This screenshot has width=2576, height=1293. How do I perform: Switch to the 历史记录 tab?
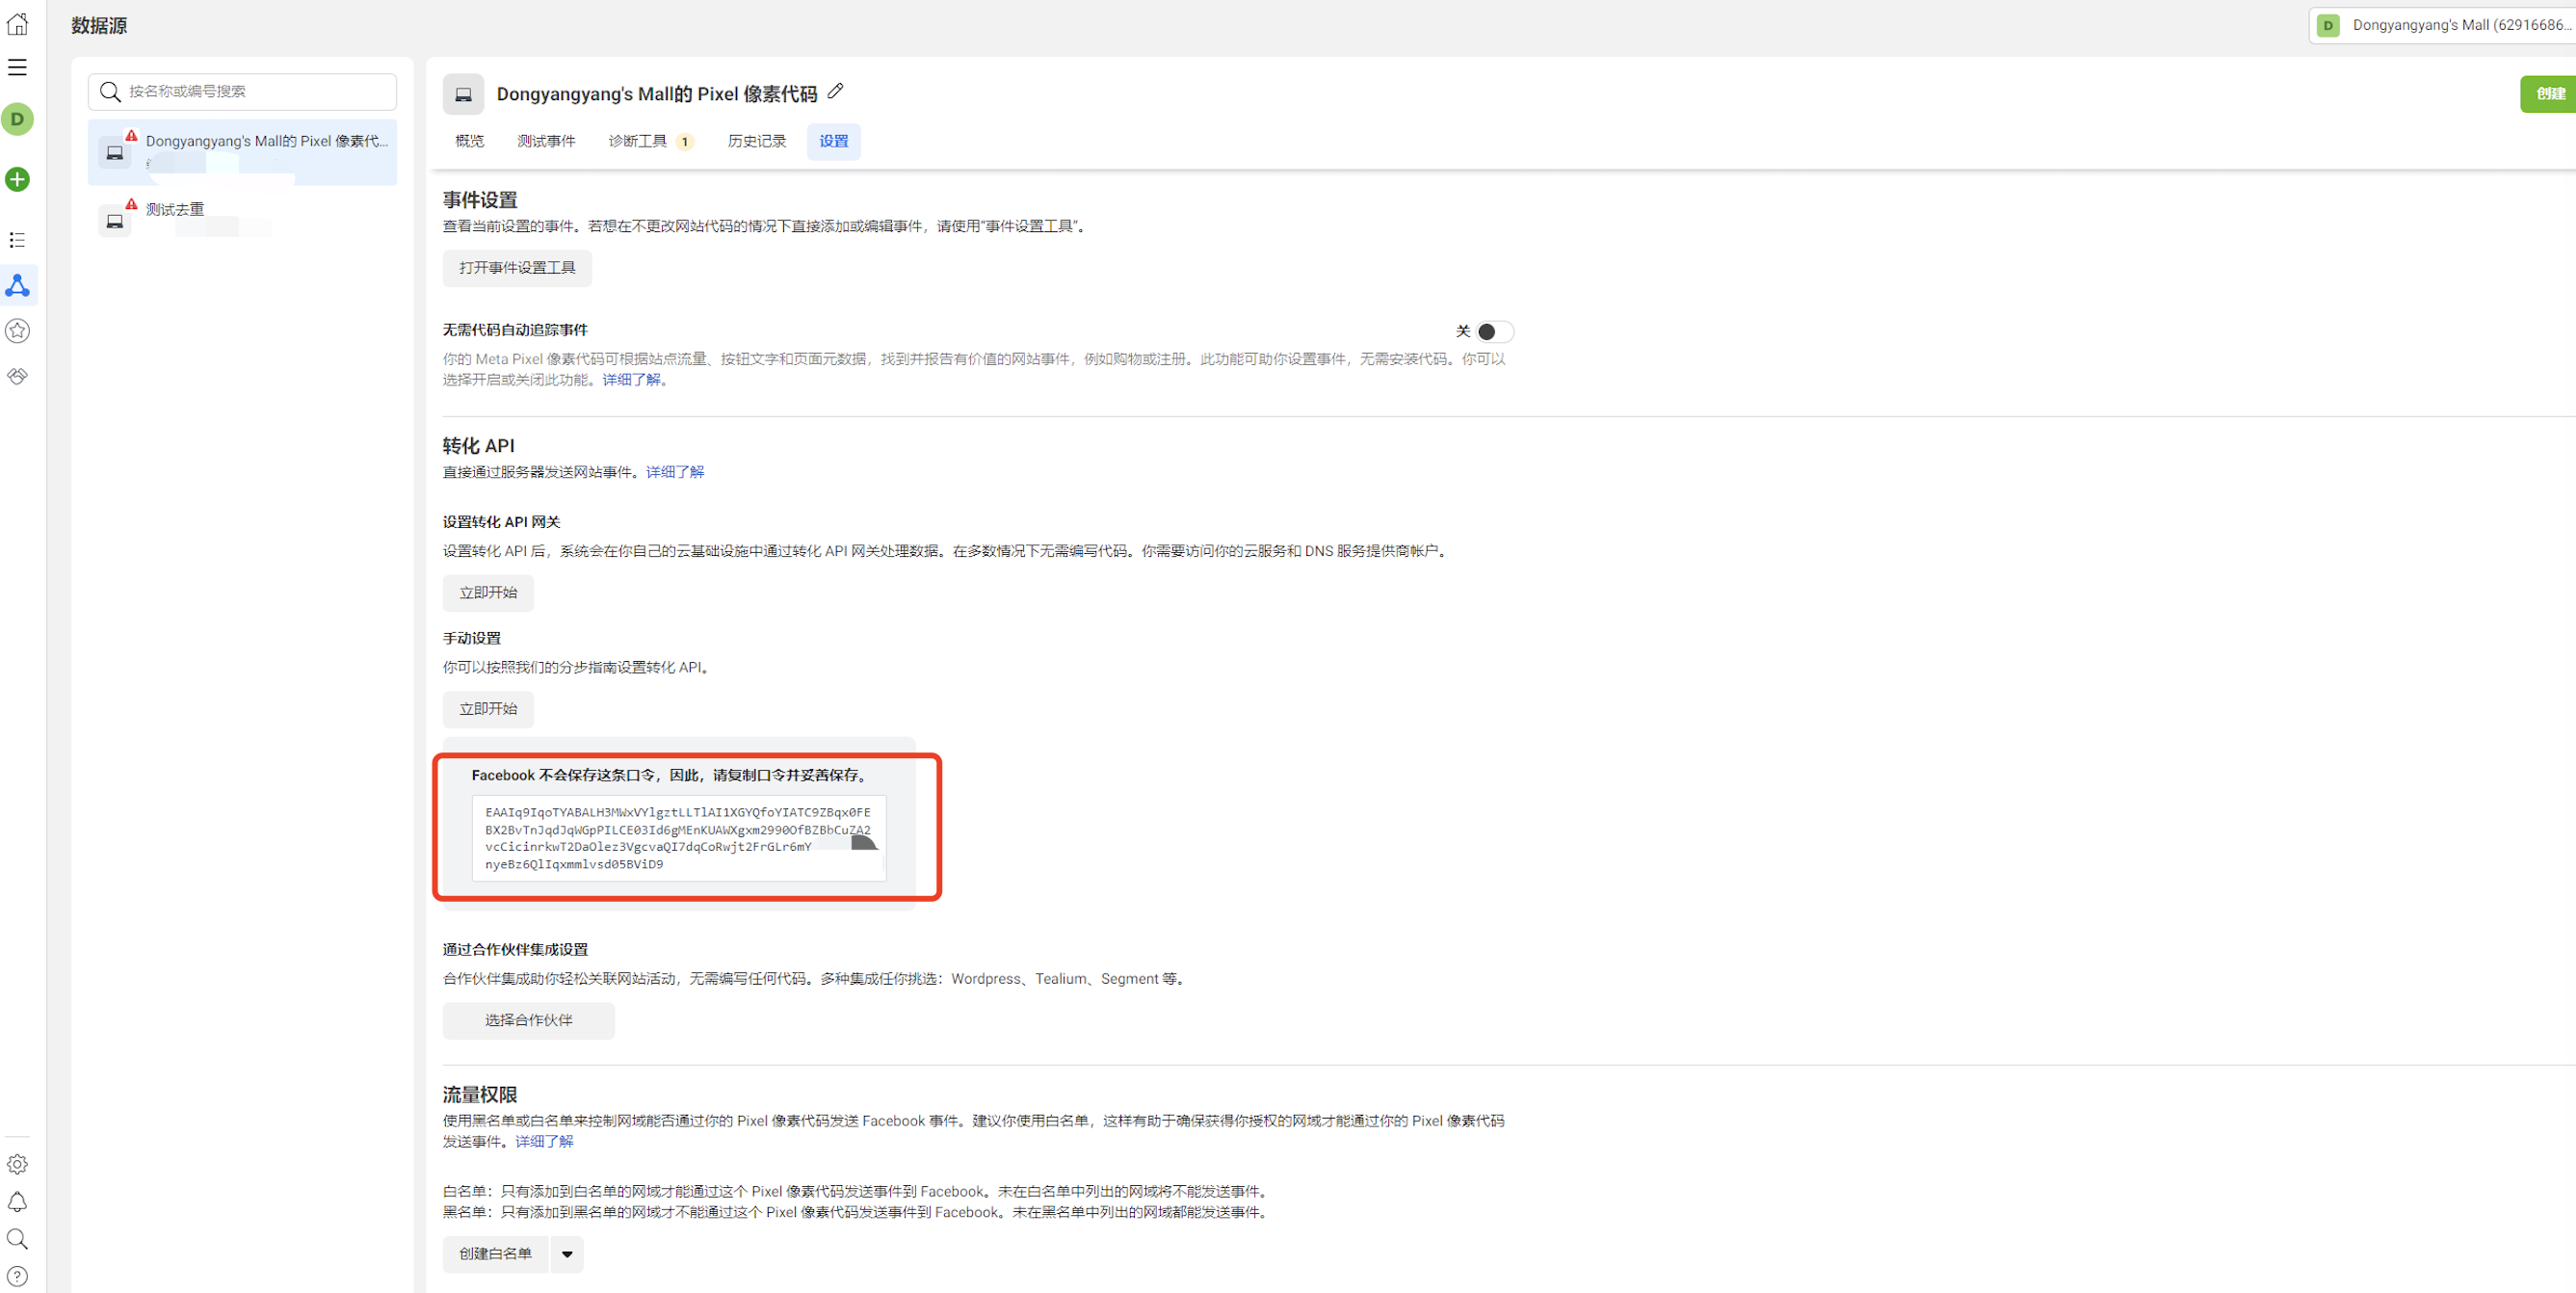757,141
